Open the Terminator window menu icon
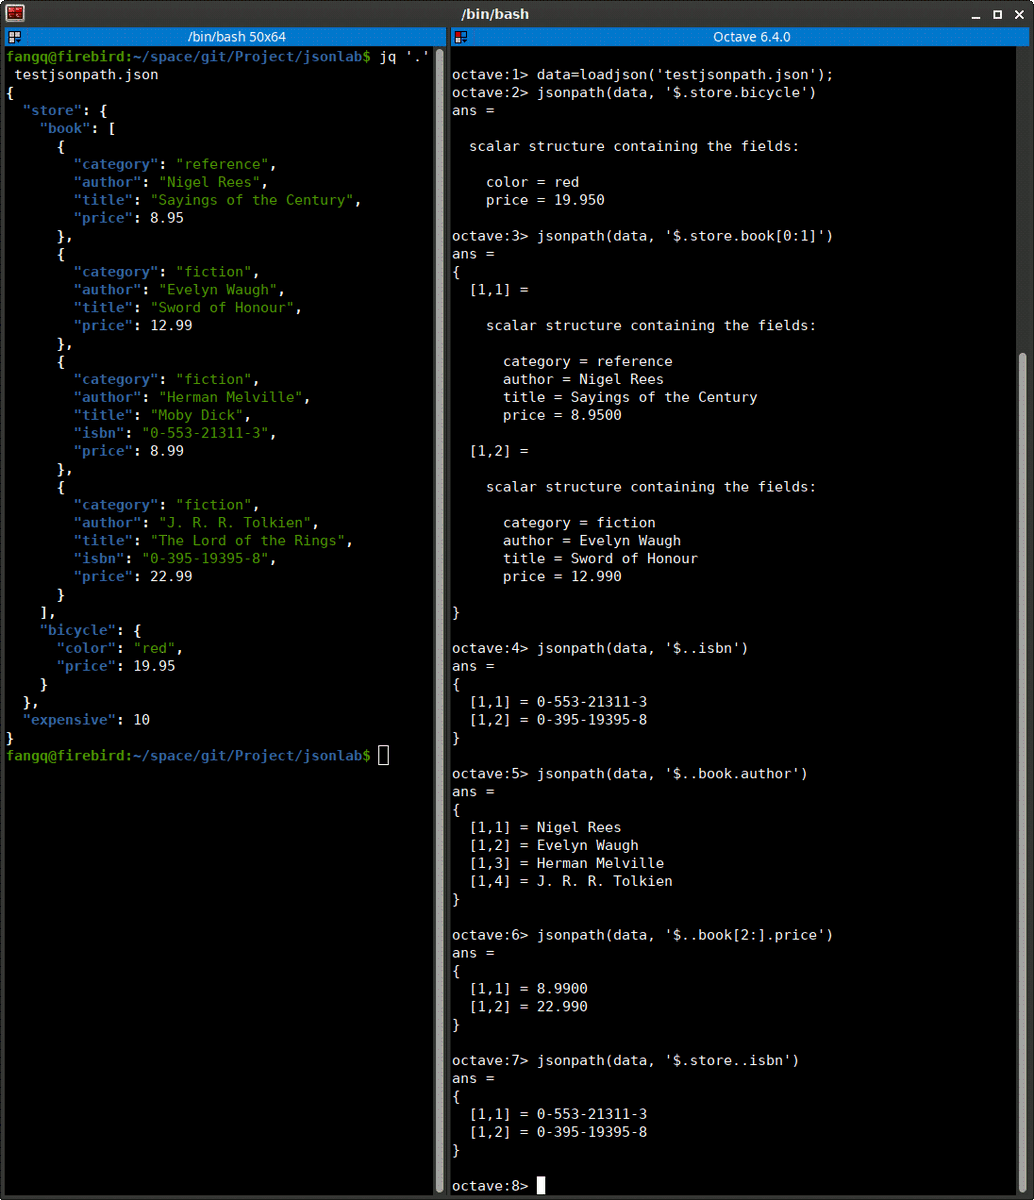Image resolution: width=1034 pixels, height=1200 pixels. pyautogui.click(x=15, y=14)
